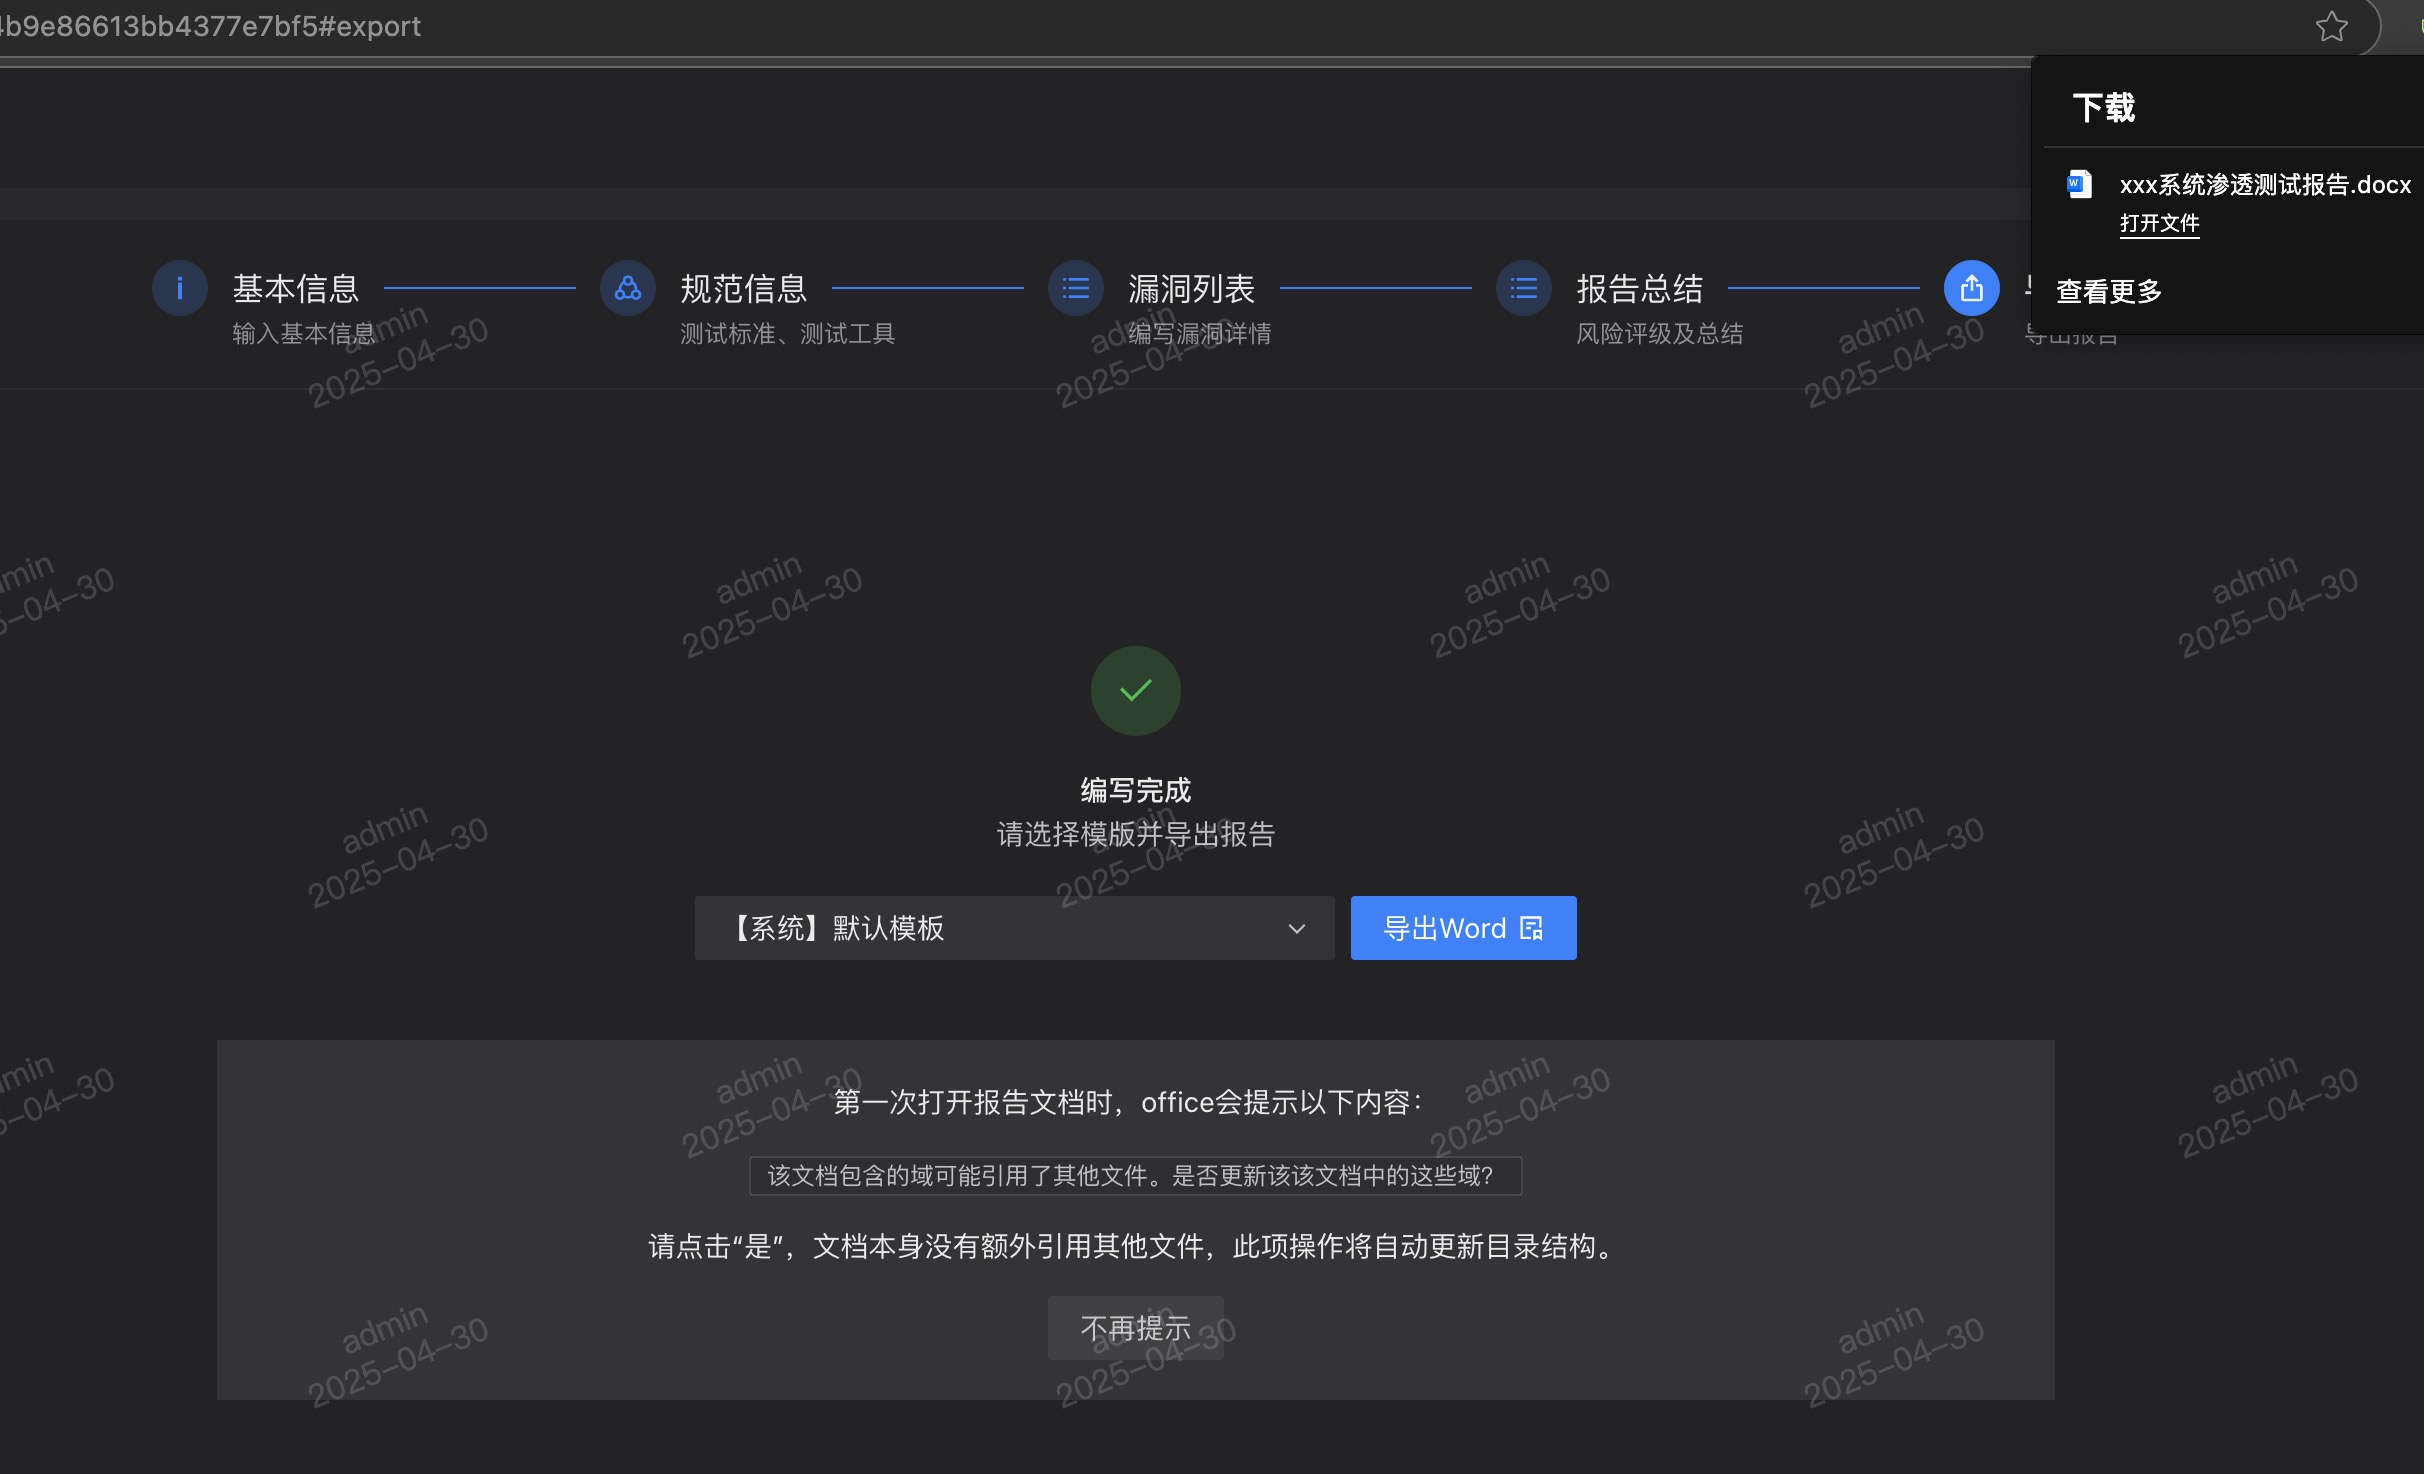Click the 规范信息 step icon

coord(628,289)
